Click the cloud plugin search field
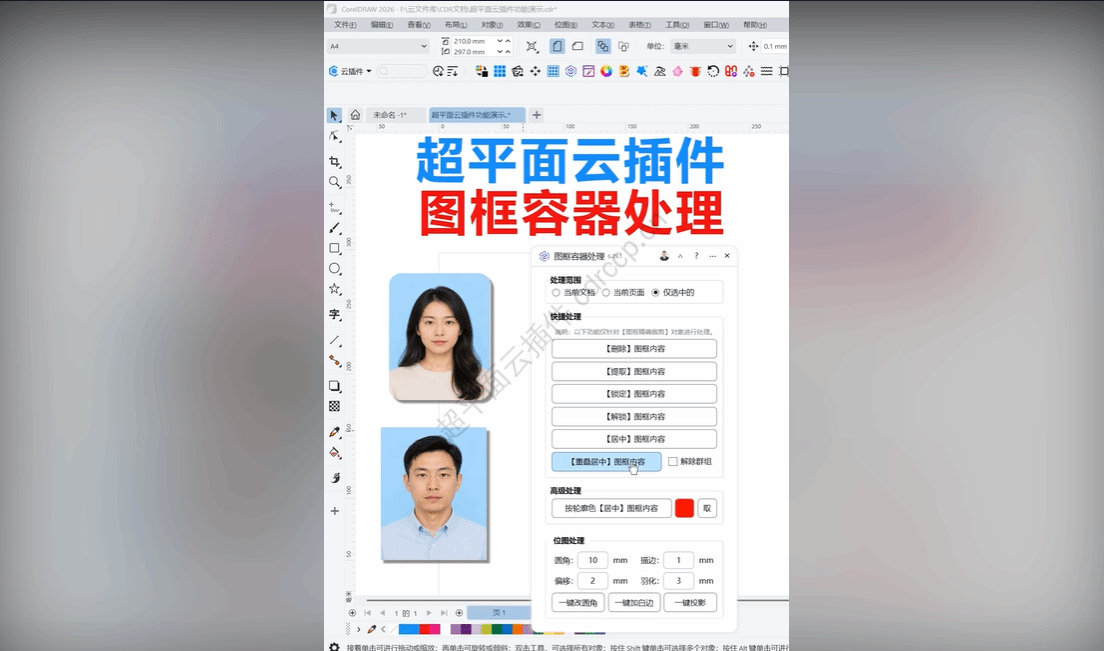The width and height of the screenshot is (1104, 651). pos(402,71)
